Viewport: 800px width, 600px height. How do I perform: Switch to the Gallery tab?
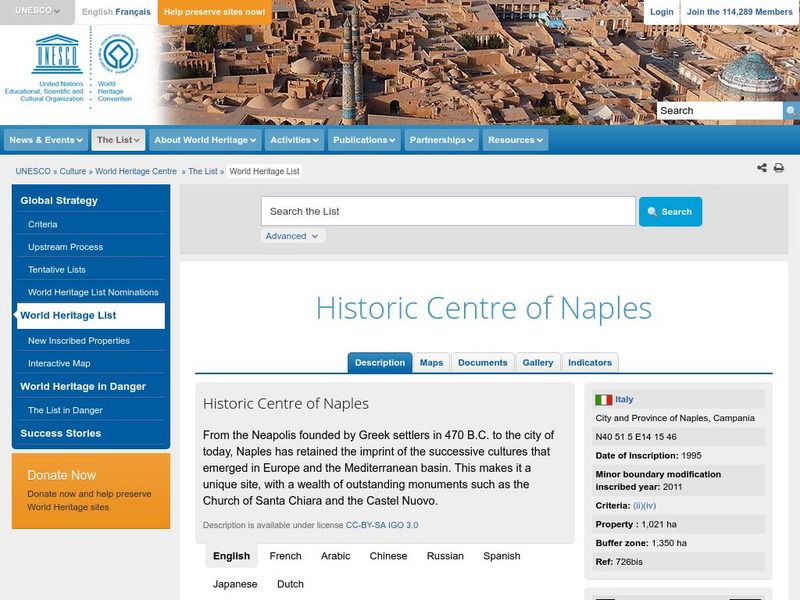[x=537, y=362]
